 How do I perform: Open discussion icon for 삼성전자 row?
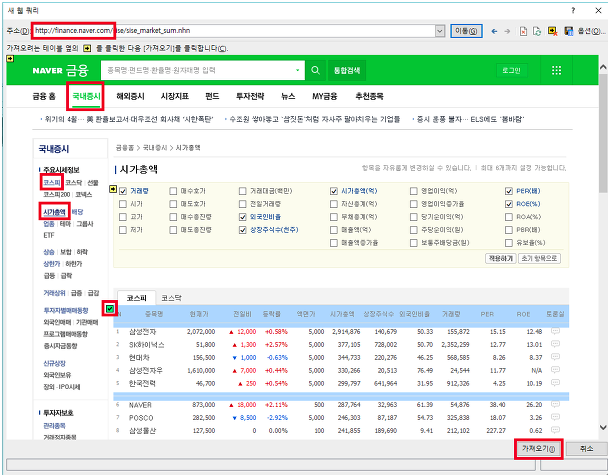coord(555,331)
